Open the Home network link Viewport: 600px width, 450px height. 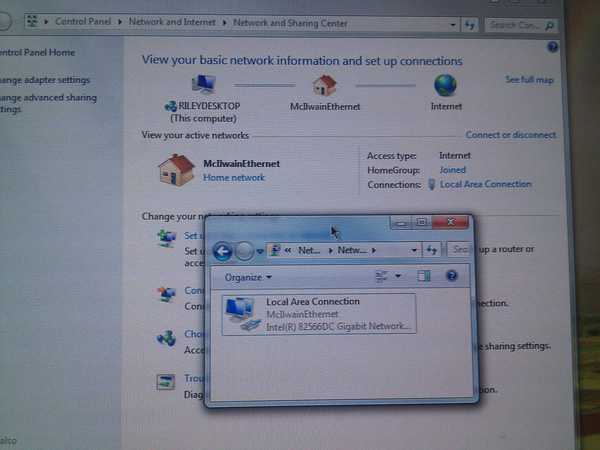234,178
